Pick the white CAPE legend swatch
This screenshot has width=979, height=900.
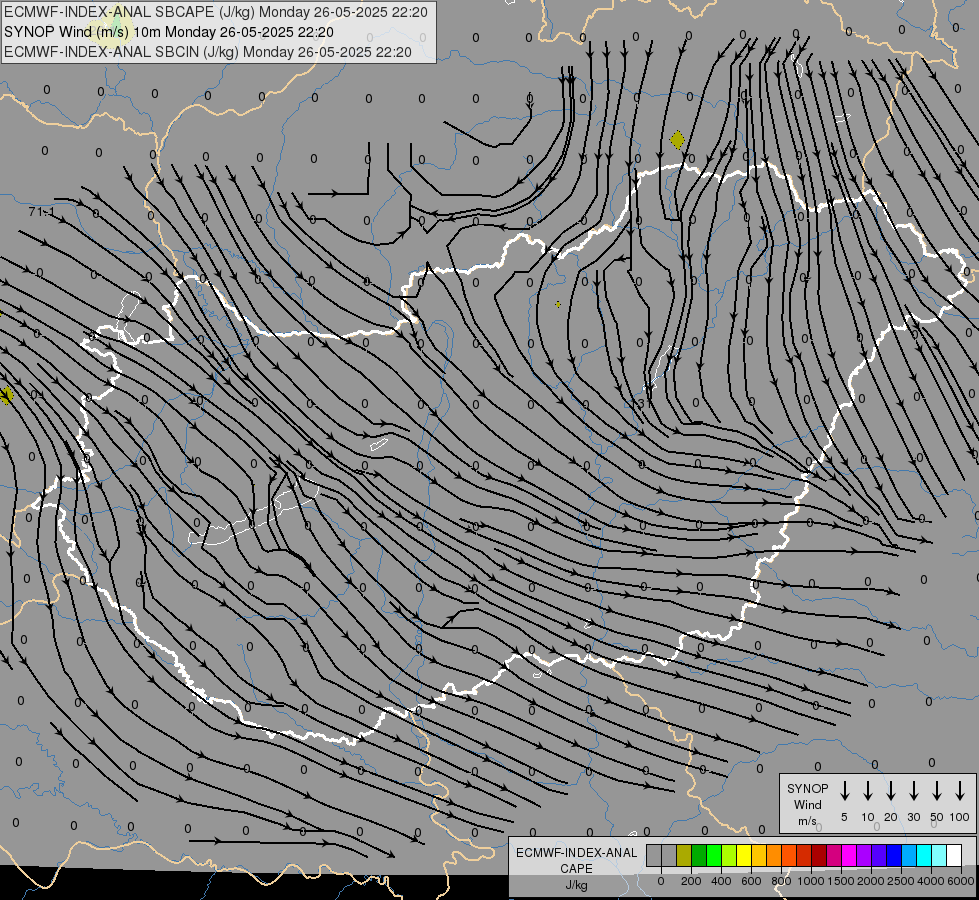(955, 855)
